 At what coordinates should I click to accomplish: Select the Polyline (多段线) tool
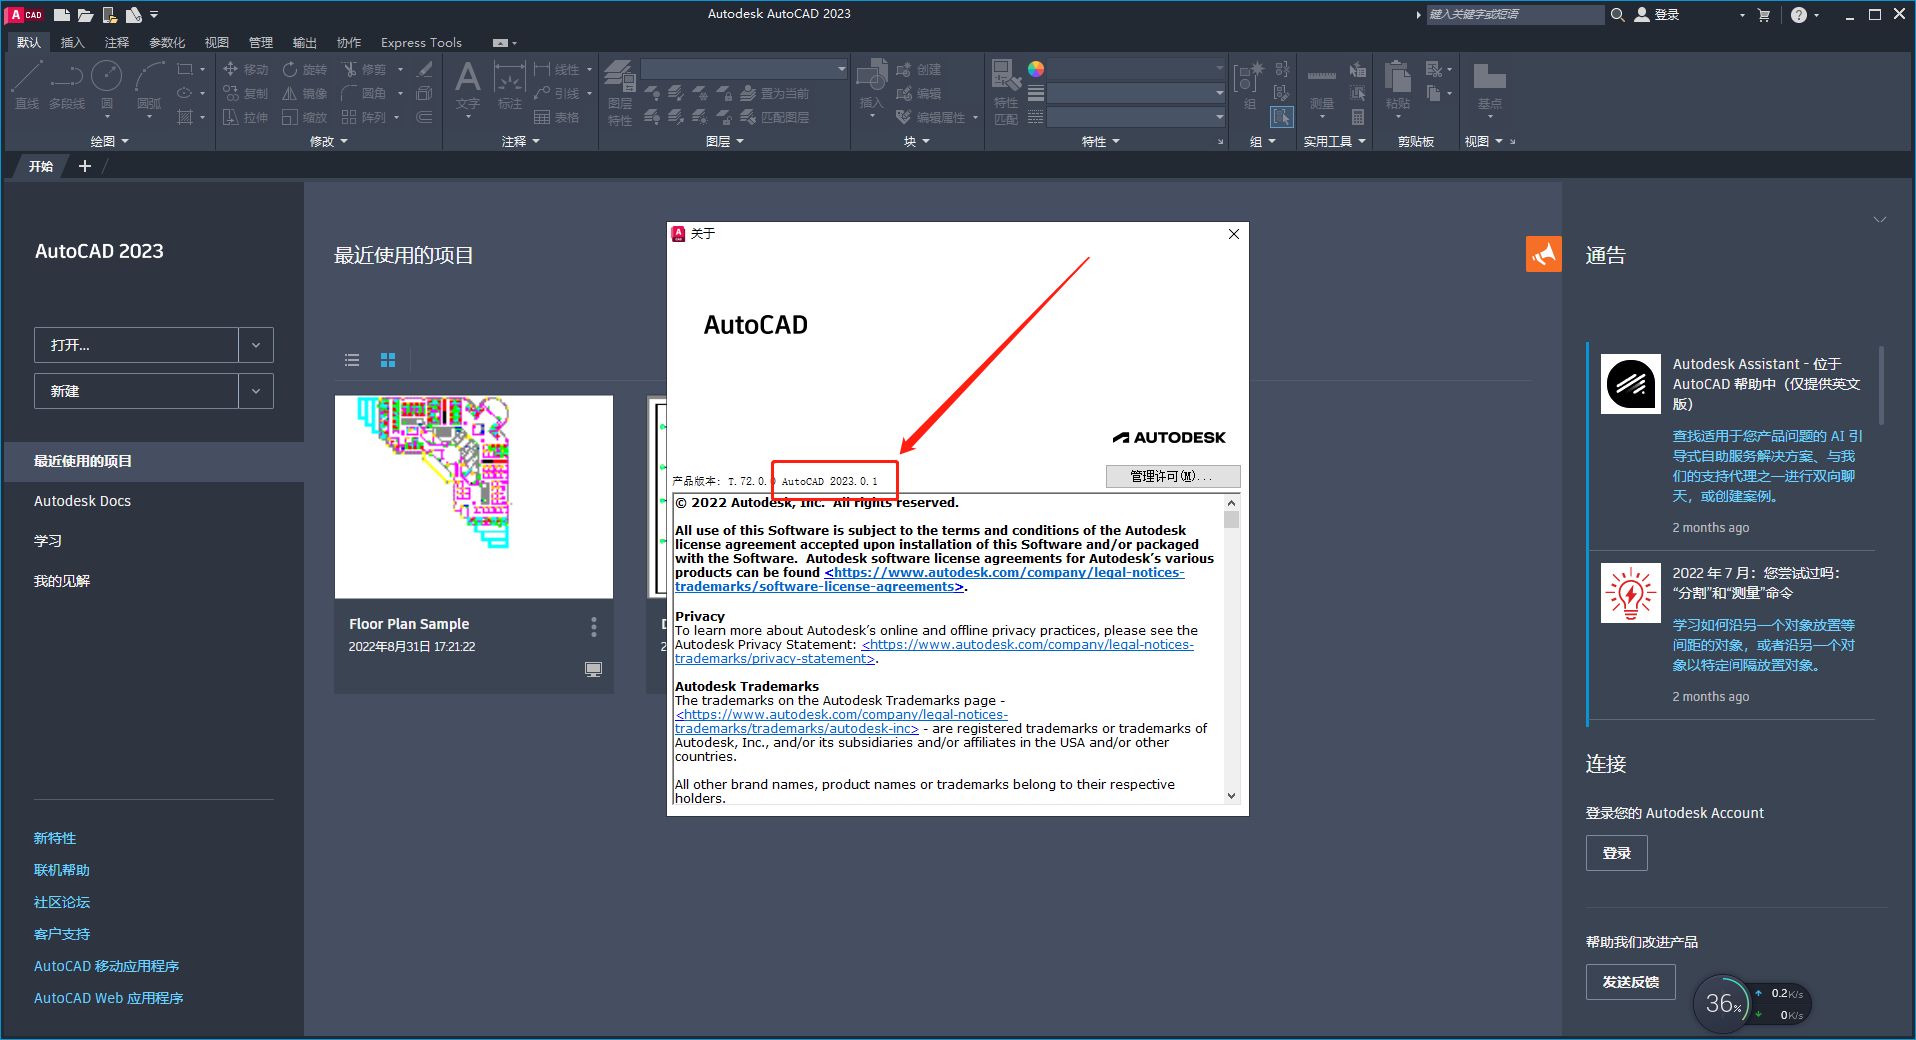tap(67, 84)
